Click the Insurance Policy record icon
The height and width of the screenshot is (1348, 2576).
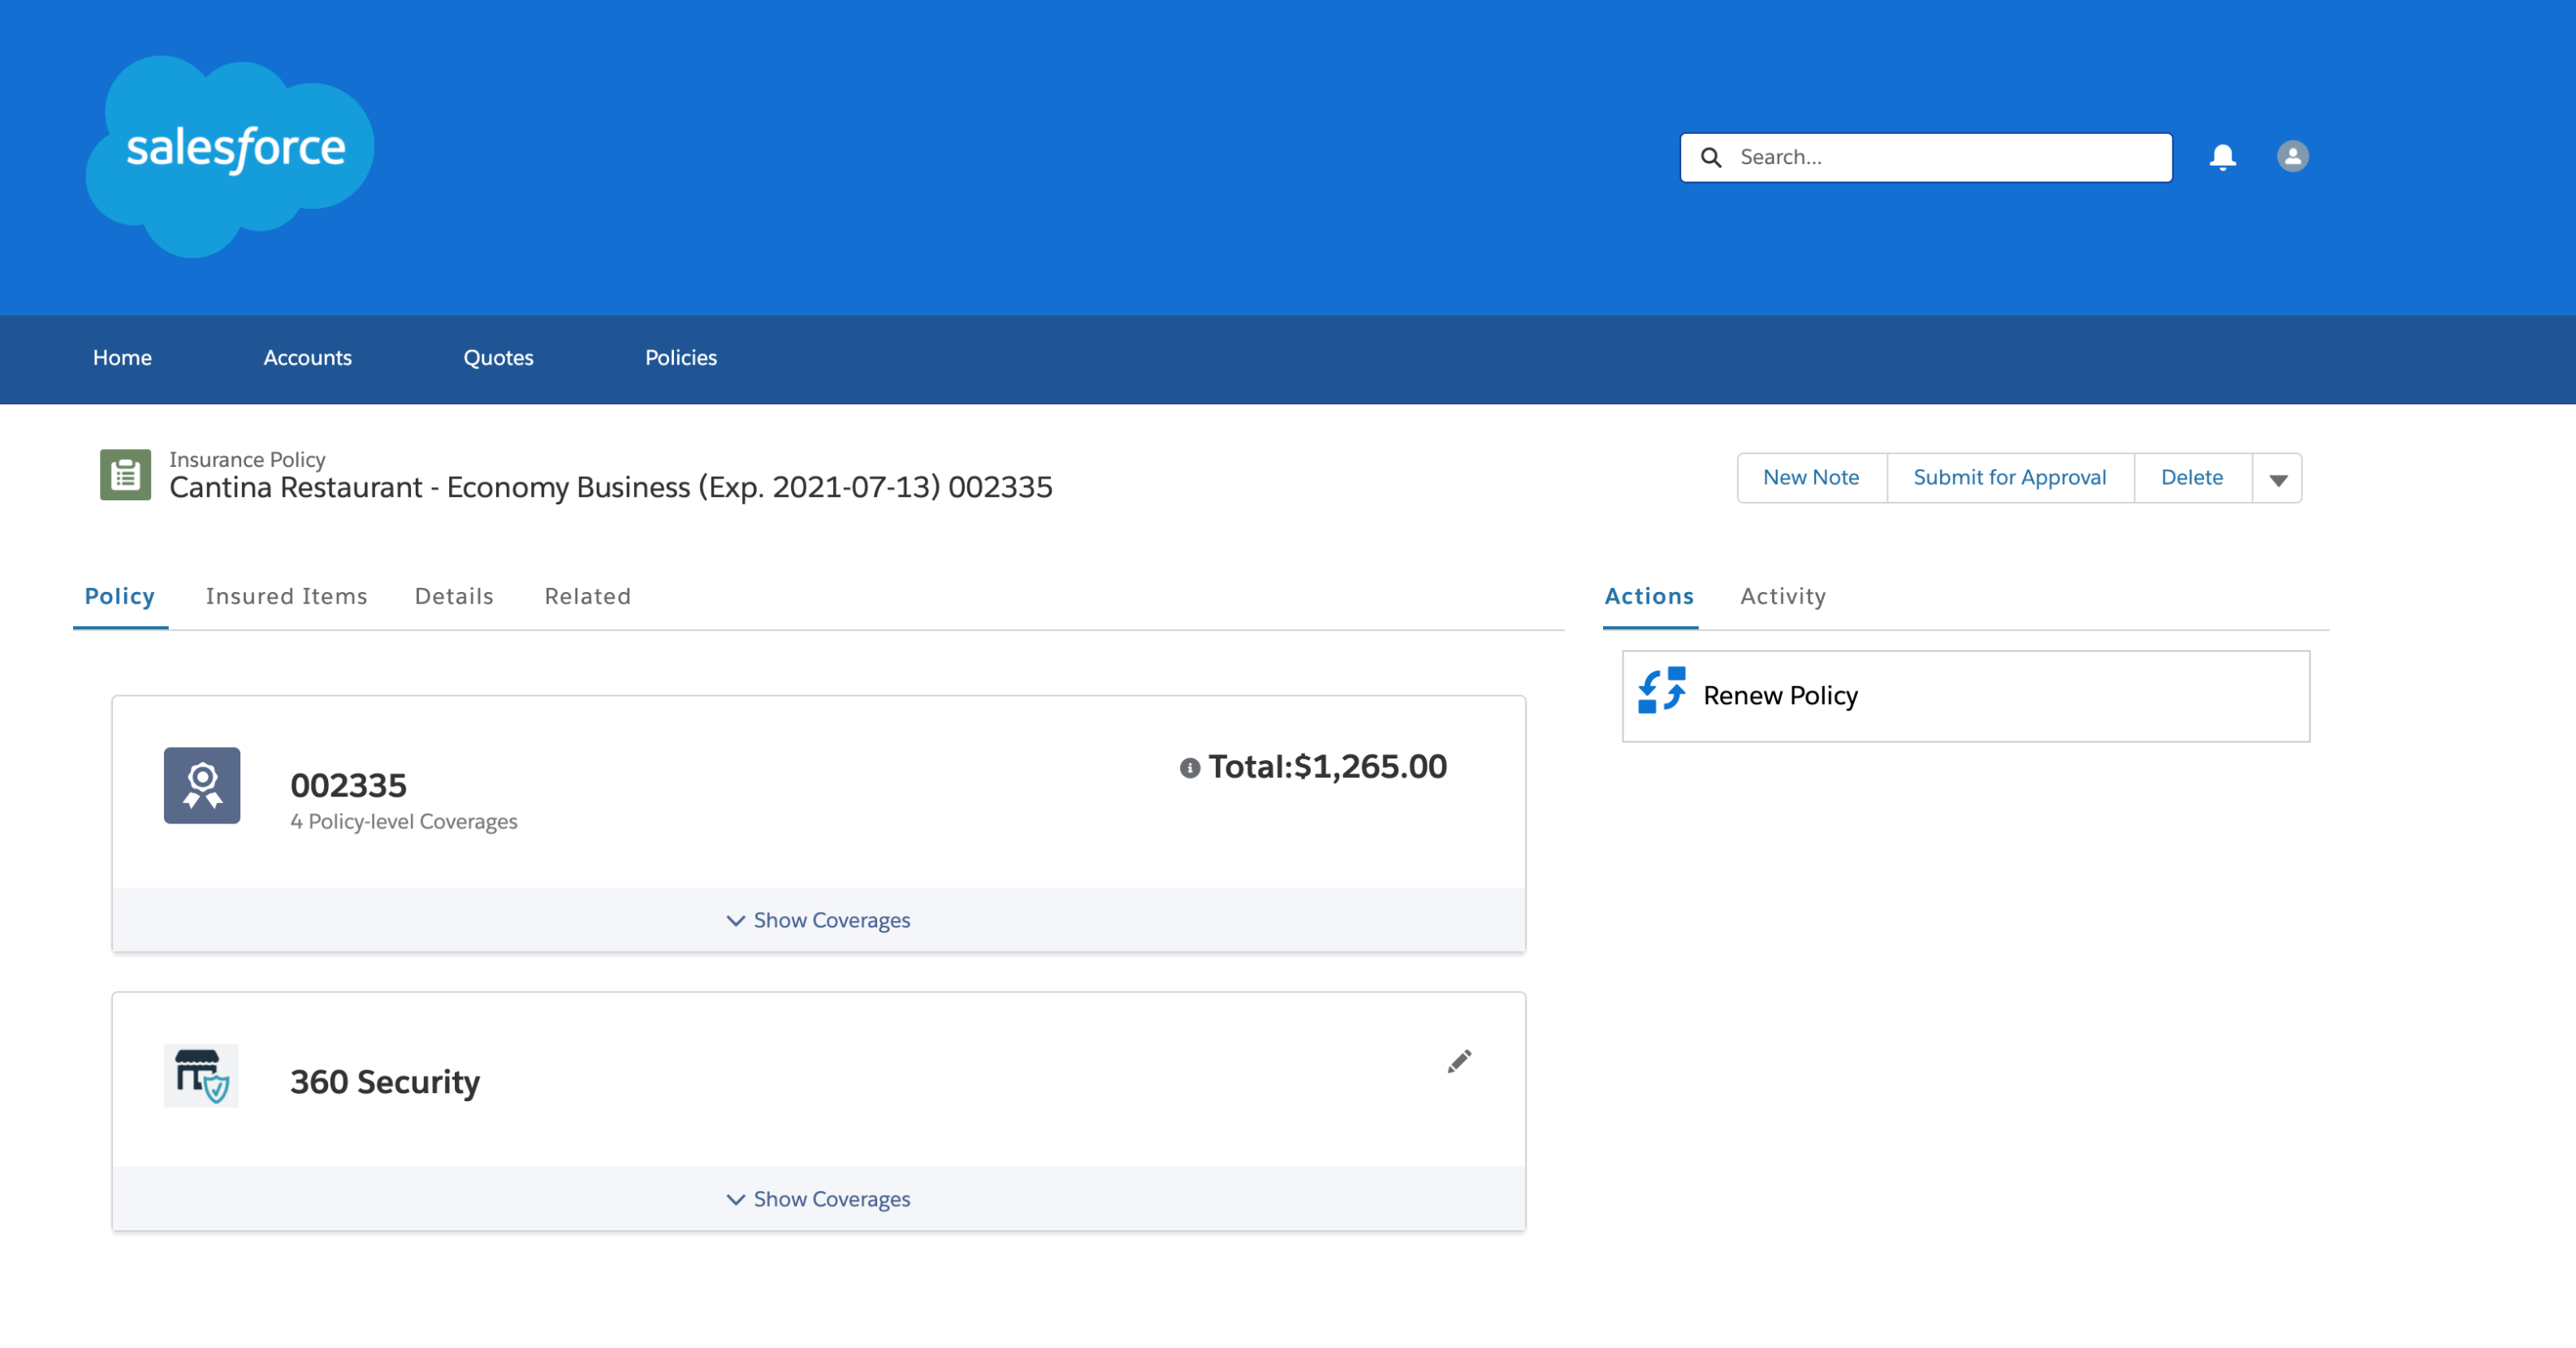coord(125,474)
